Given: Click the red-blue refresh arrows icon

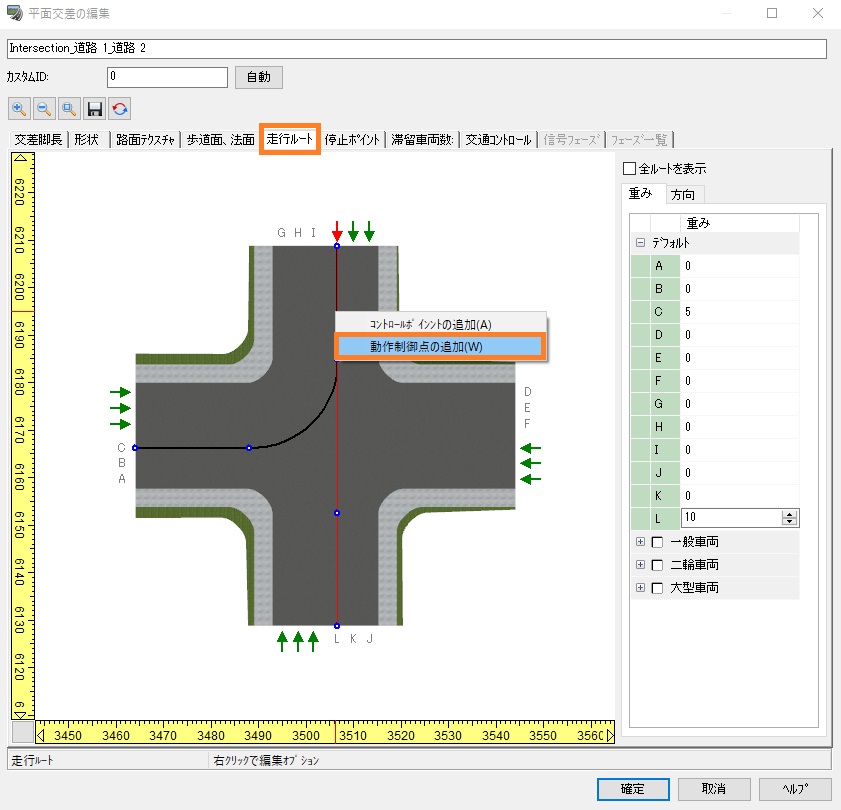Looking at the screenshot, I should pos(120,108).
